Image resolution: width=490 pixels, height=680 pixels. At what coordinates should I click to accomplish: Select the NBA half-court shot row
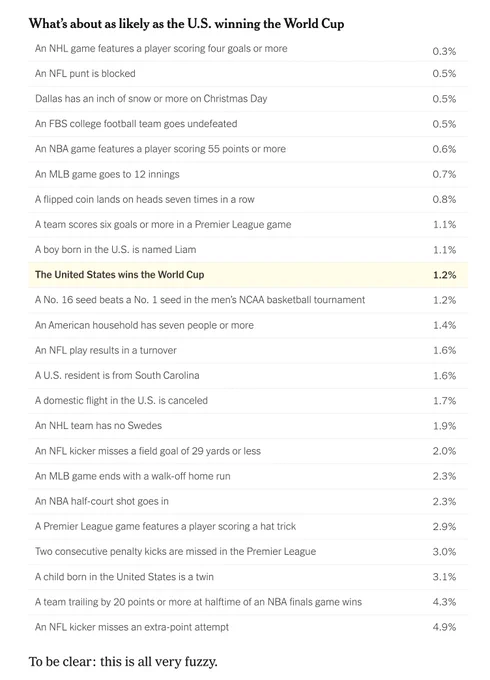pos(248,501)
